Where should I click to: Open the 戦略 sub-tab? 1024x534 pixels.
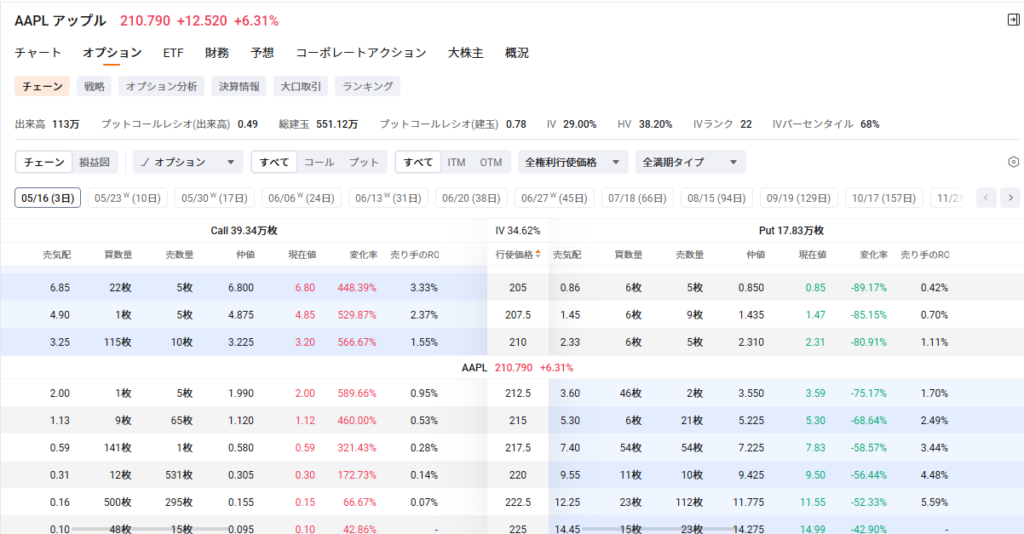coord(94,87)
